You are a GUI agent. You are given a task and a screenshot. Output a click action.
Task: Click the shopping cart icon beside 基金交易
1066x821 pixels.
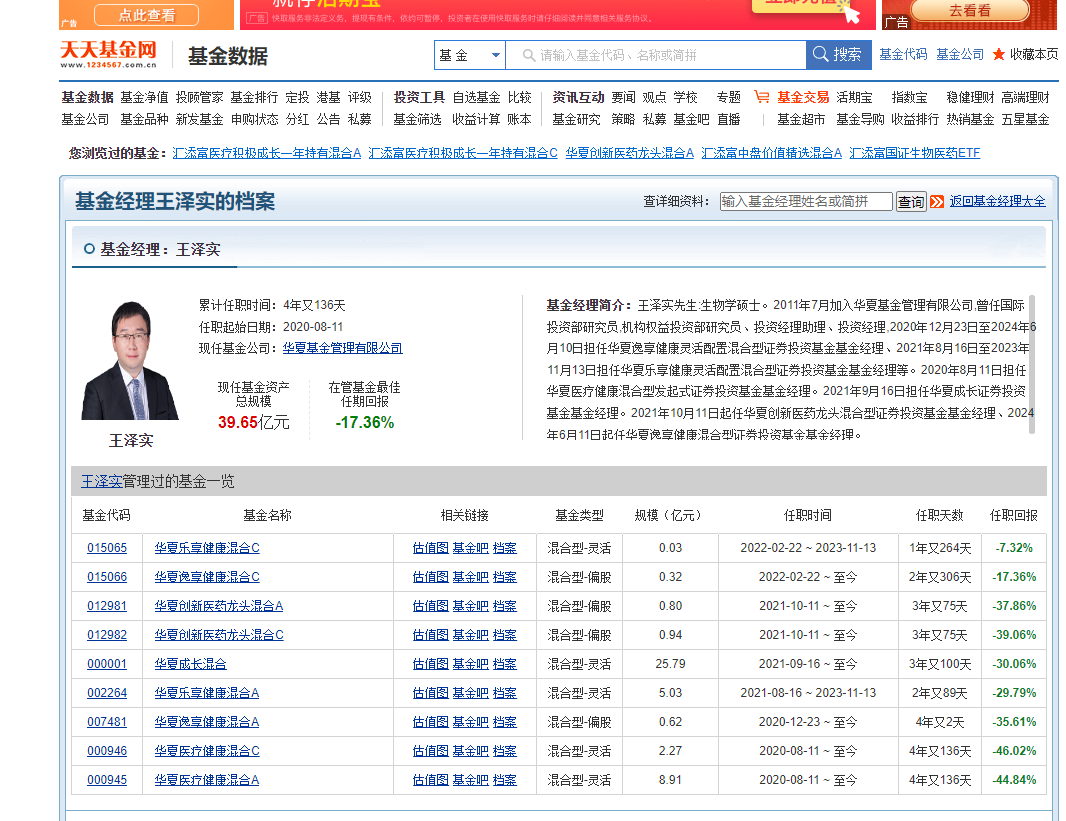tap(761, 97)
